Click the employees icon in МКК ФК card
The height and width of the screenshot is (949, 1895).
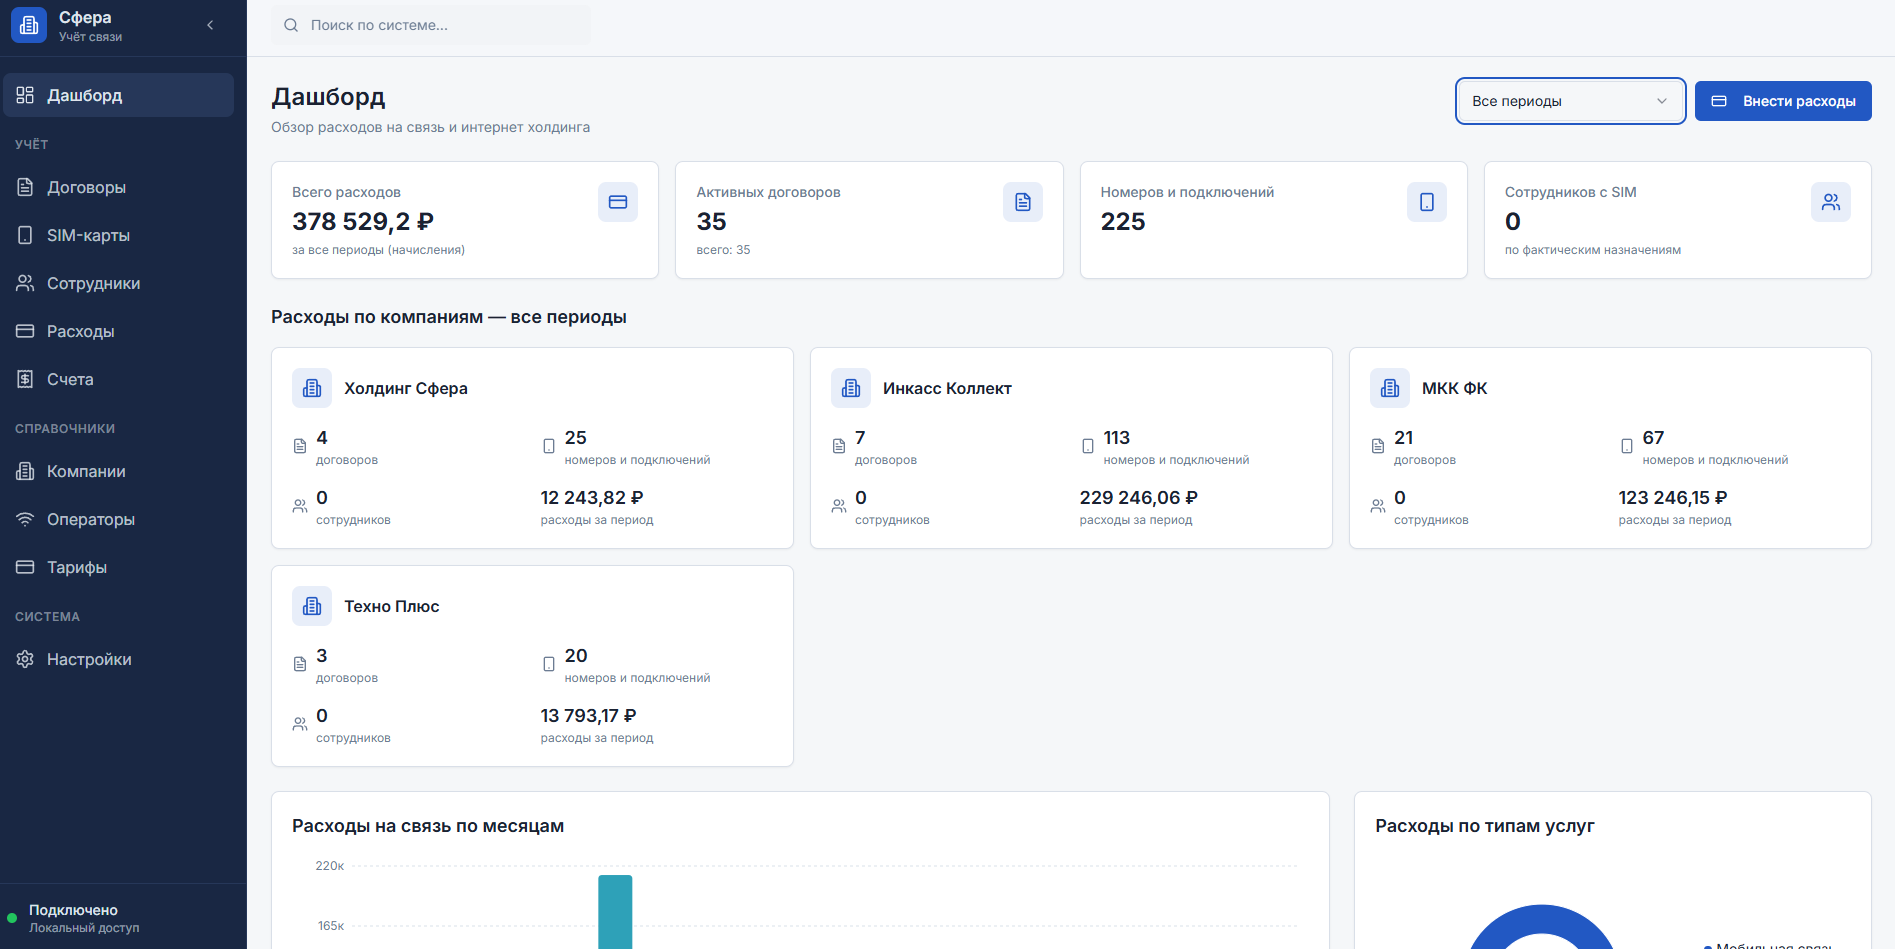click(x=1378, y=506)
